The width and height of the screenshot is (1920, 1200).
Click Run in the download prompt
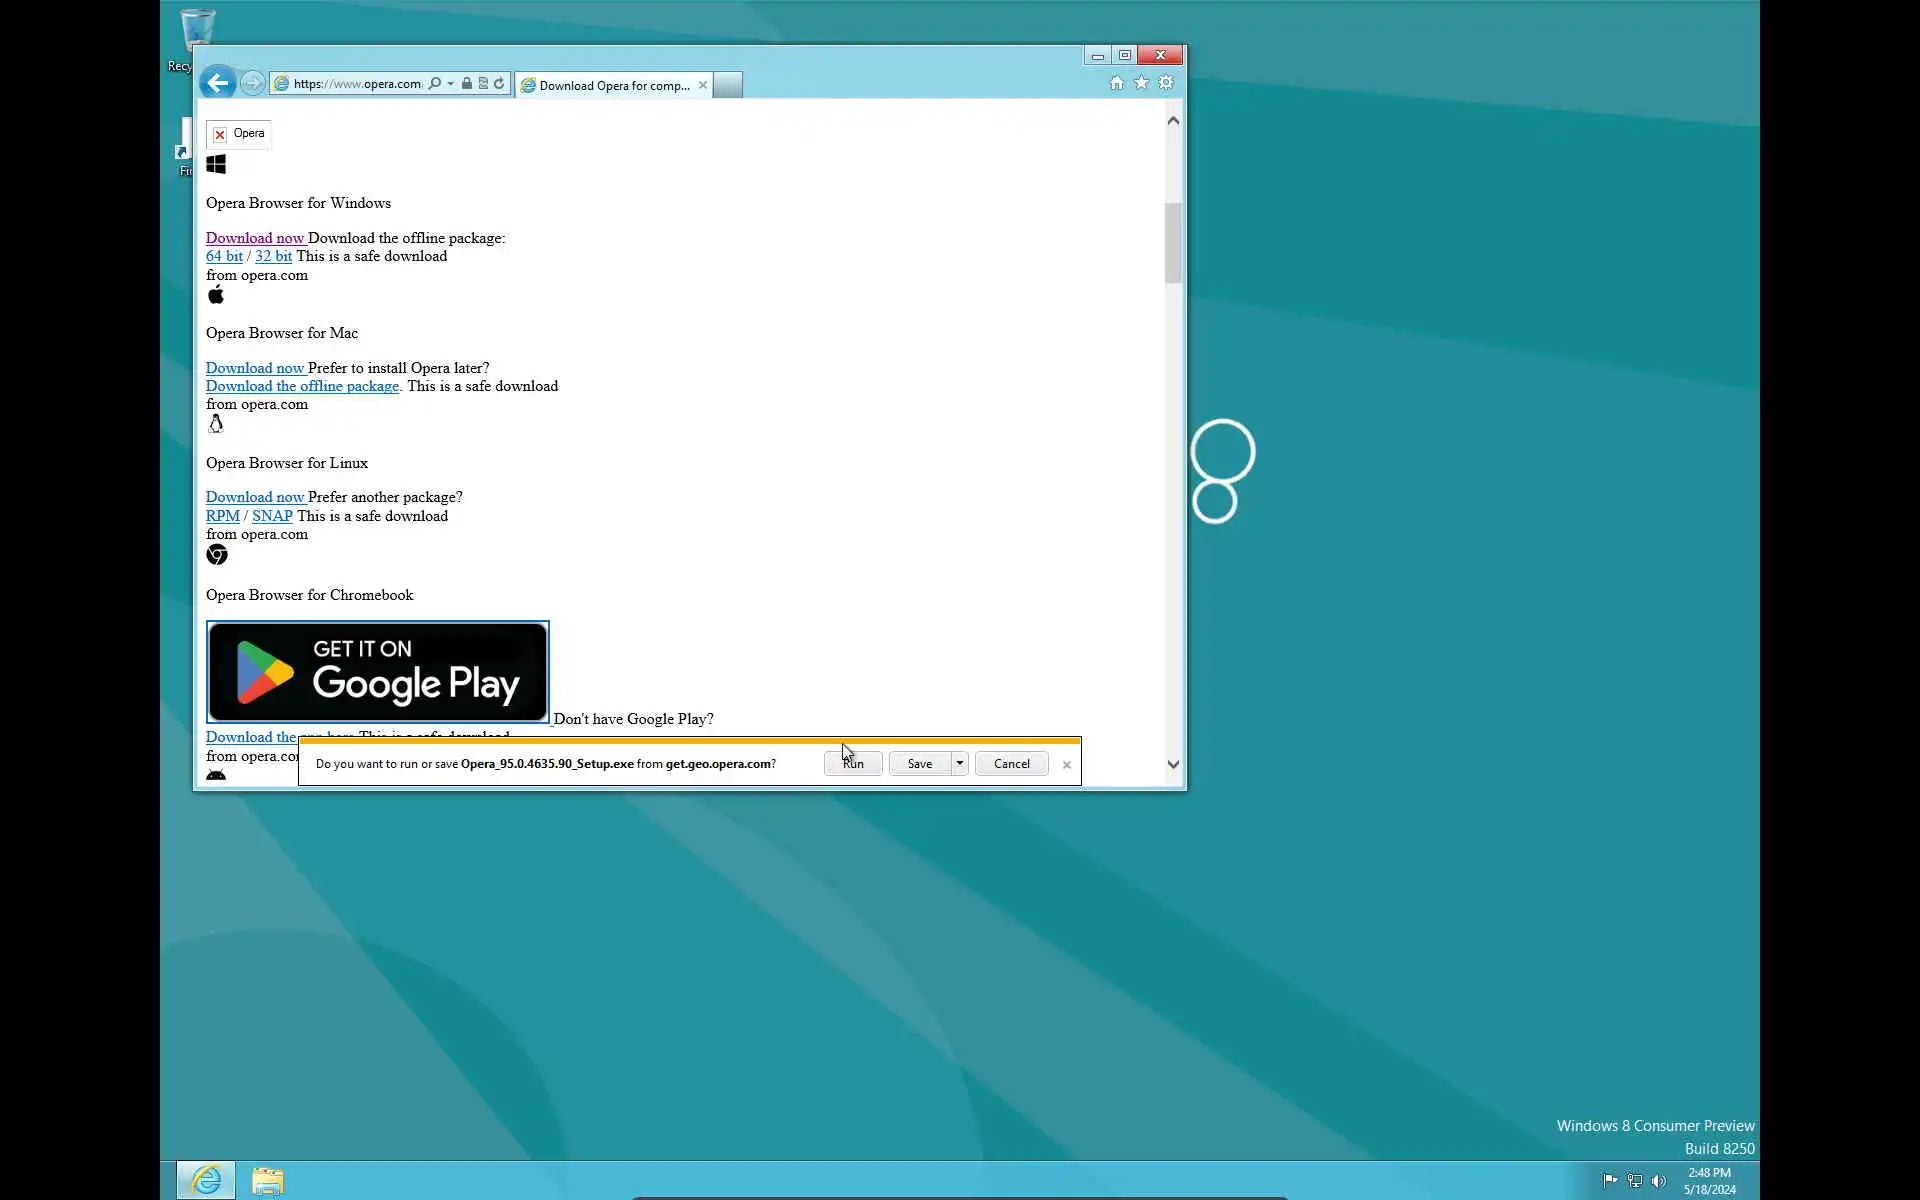coord(853,763)
